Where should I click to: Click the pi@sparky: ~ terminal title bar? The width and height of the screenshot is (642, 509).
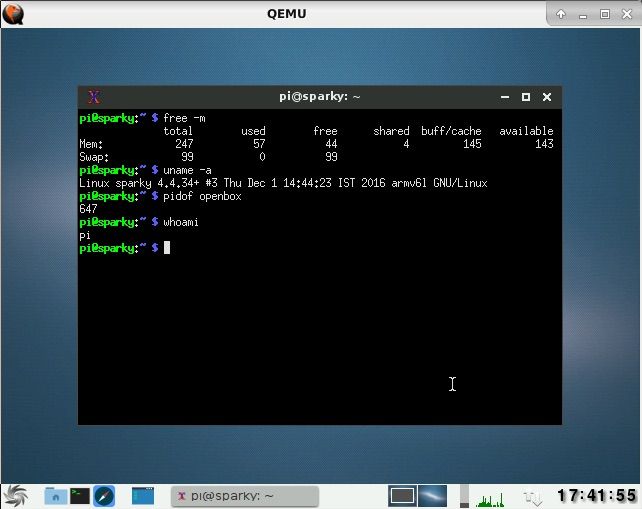point(320,97)
